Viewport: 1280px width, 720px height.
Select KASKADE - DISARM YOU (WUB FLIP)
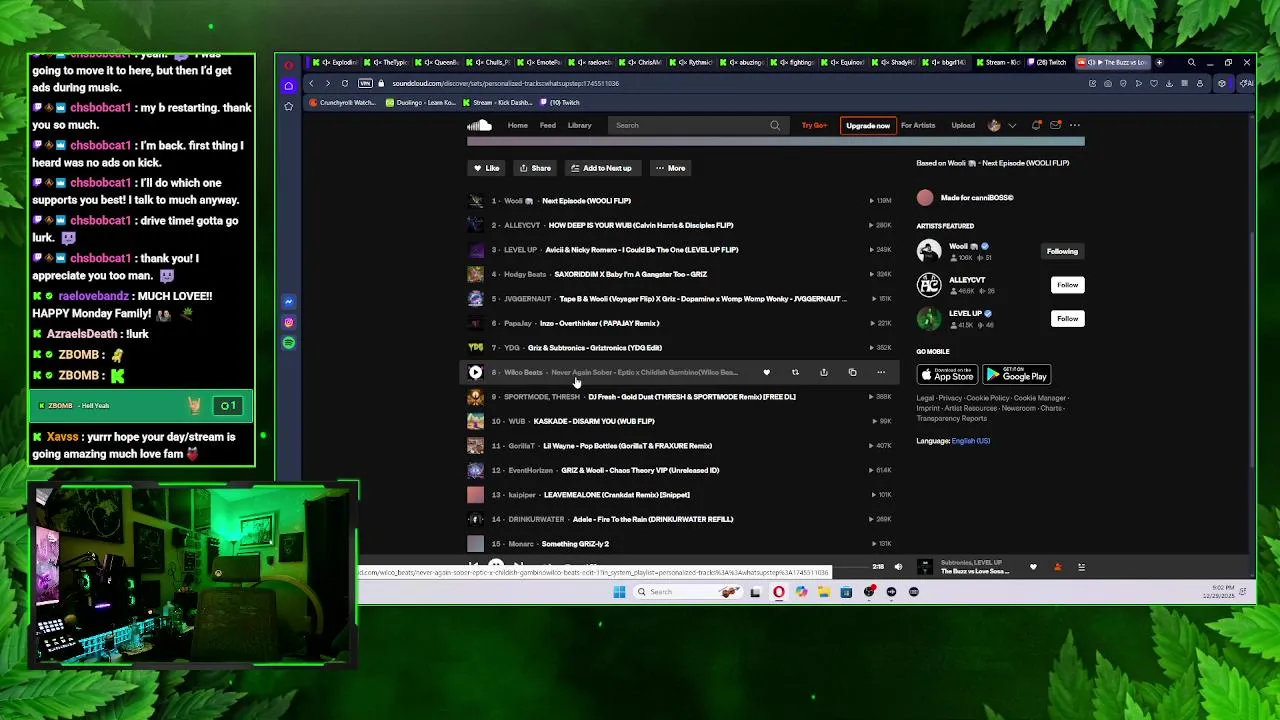[x=594, y=421]
